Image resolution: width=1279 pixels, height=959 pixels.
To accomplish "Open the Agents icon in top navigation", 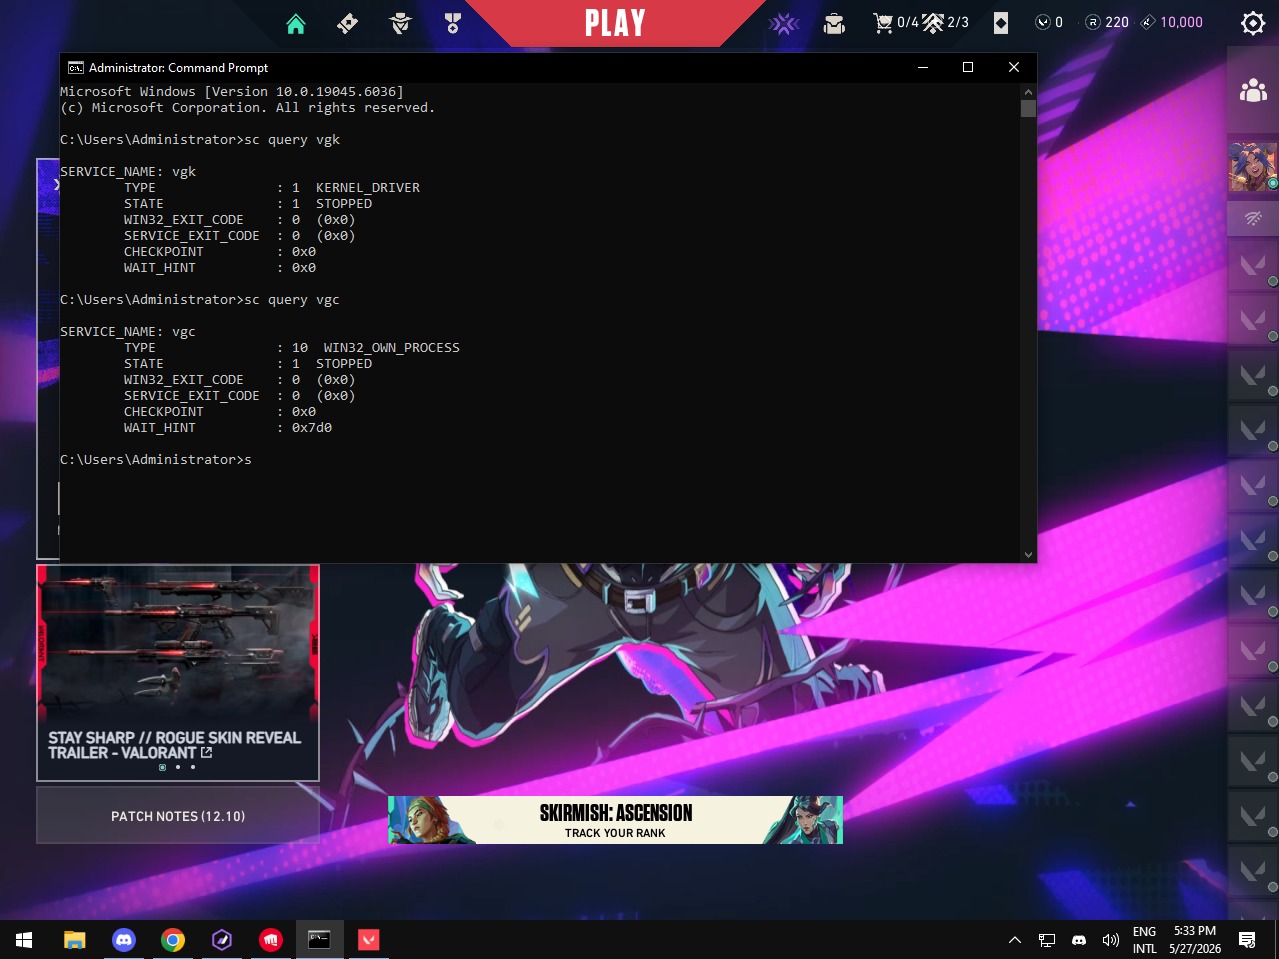I will (401, 23).
